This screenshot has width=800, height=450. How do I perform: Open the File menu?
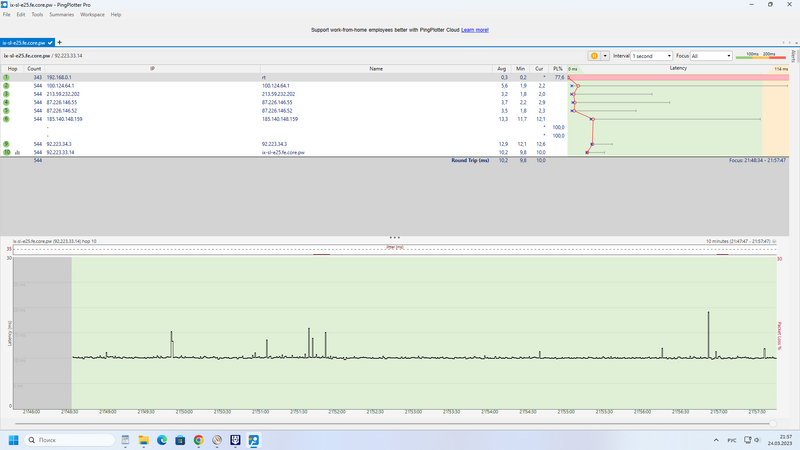7,15
